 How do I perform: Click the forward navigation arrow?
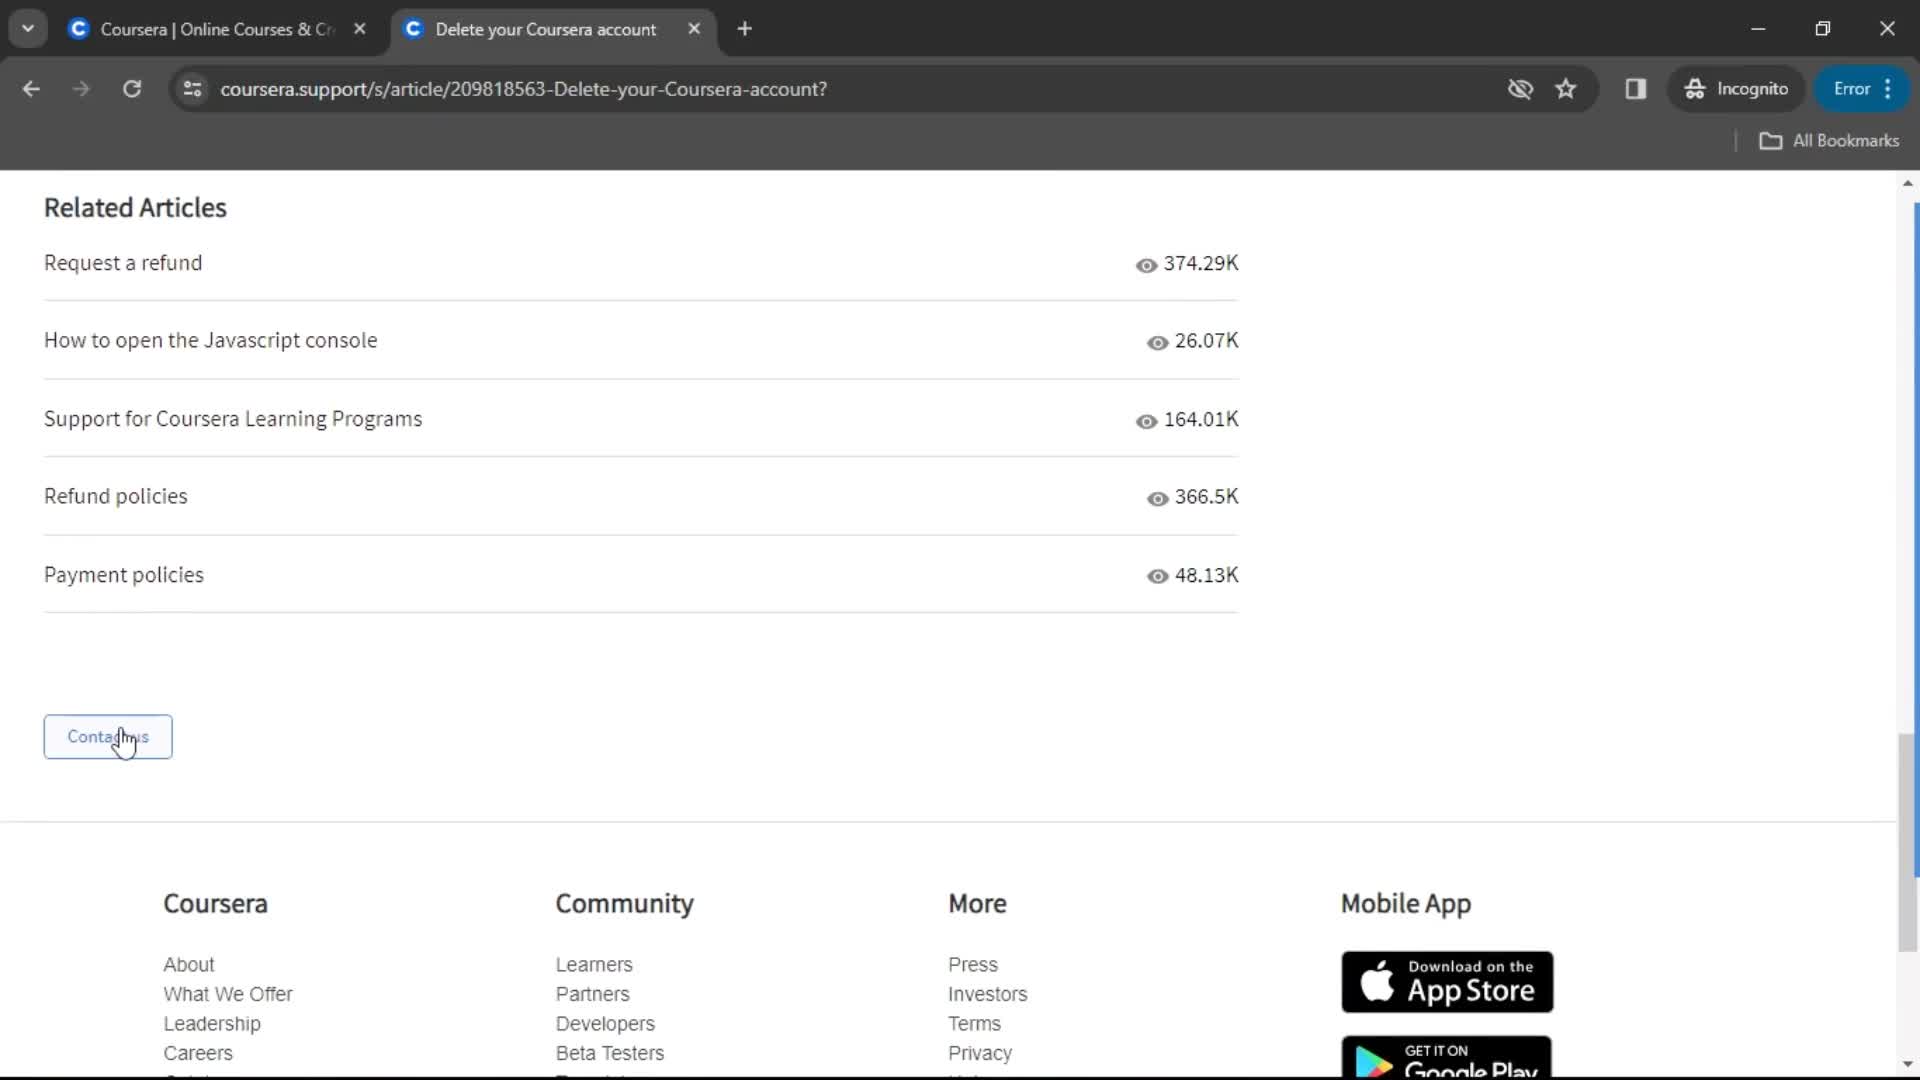pos(81,89)
